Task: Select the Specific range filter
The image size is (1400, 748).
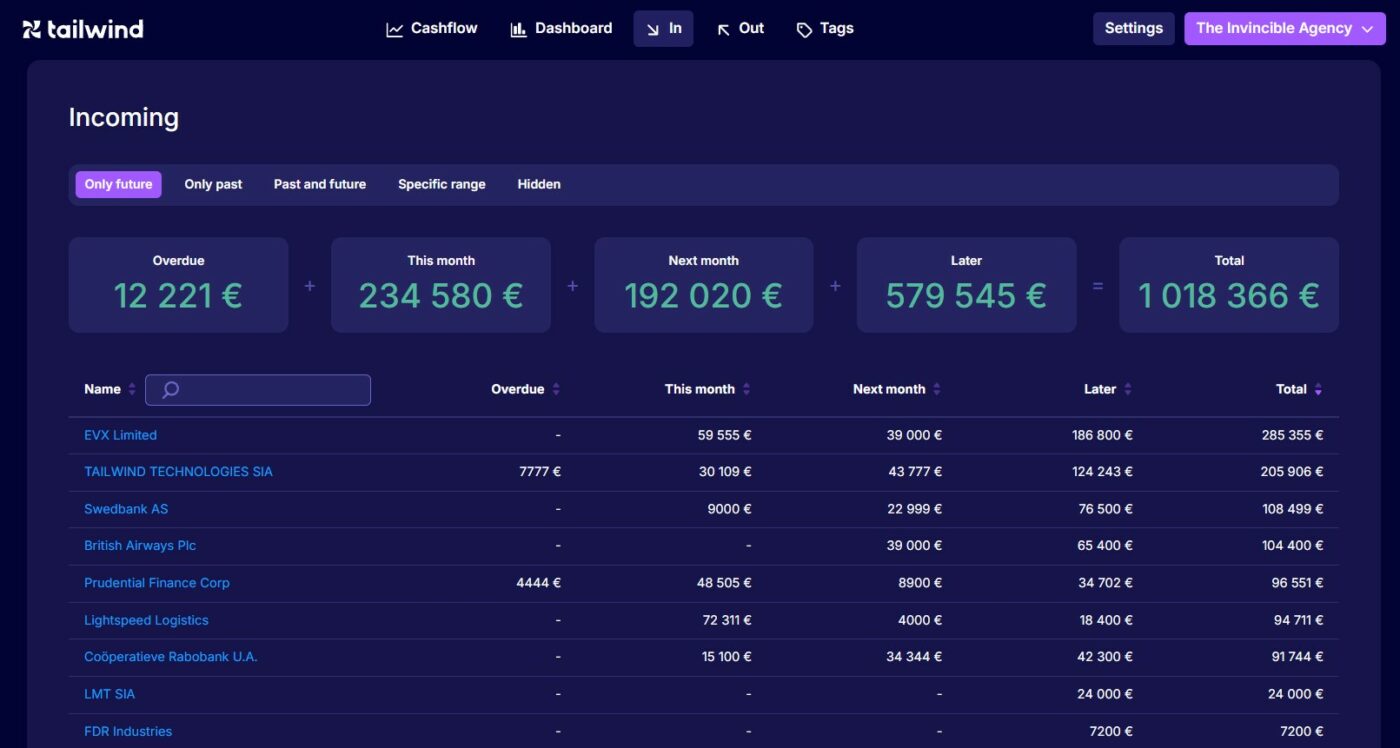Action: [x=442, y=184]
